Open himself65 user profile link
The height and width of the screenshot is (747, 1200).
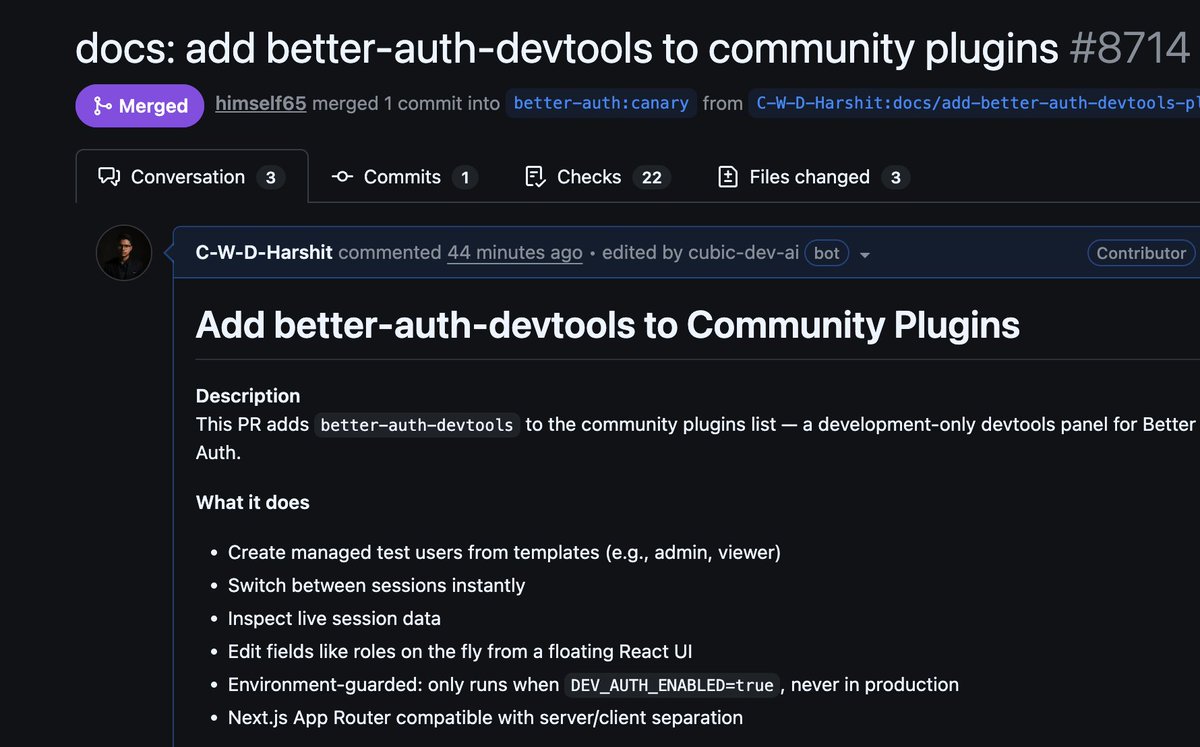click(260, 103)
